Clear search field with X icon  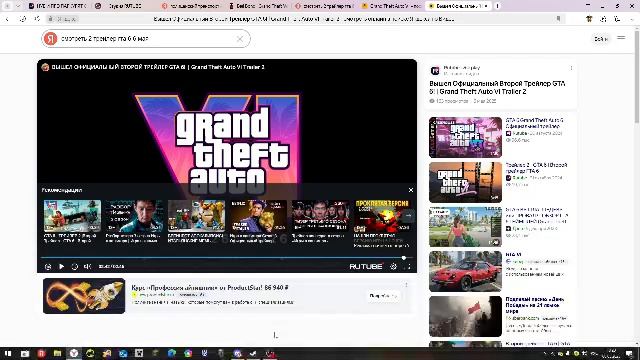(240, 39)
